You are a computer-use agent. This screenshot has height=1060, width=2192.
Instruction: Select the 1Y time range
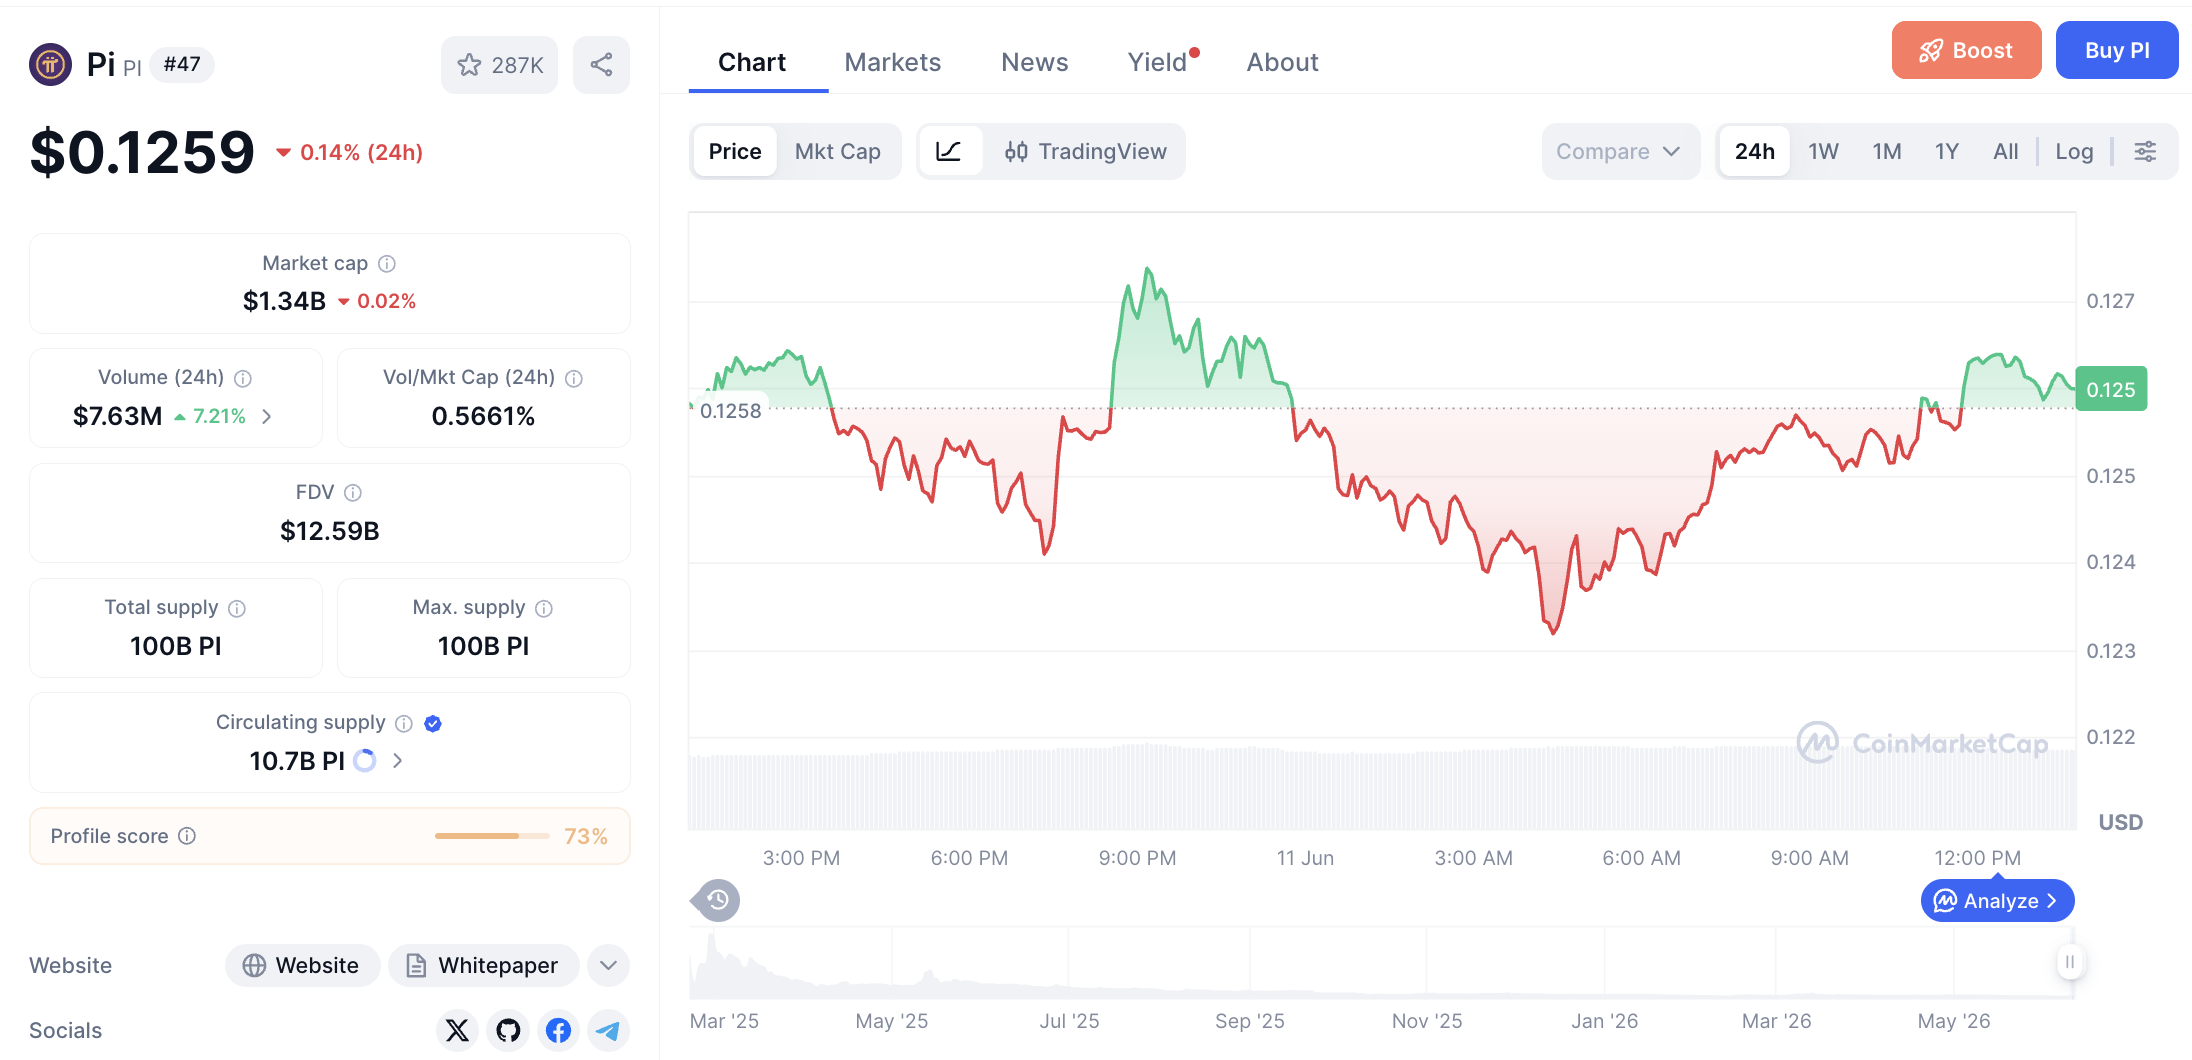(x=1947, y=152)
